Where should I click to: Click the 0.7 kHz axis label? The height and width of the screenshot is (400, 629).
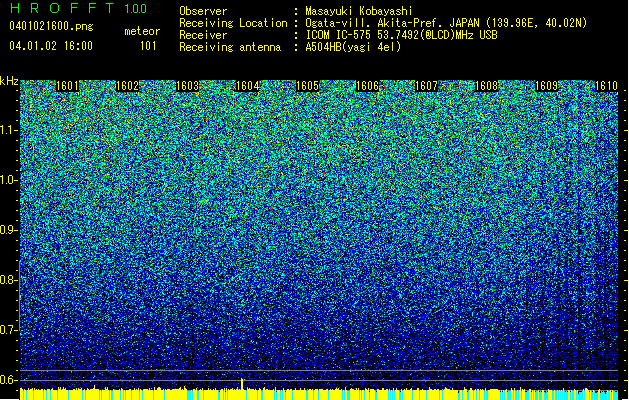[9, 330]
